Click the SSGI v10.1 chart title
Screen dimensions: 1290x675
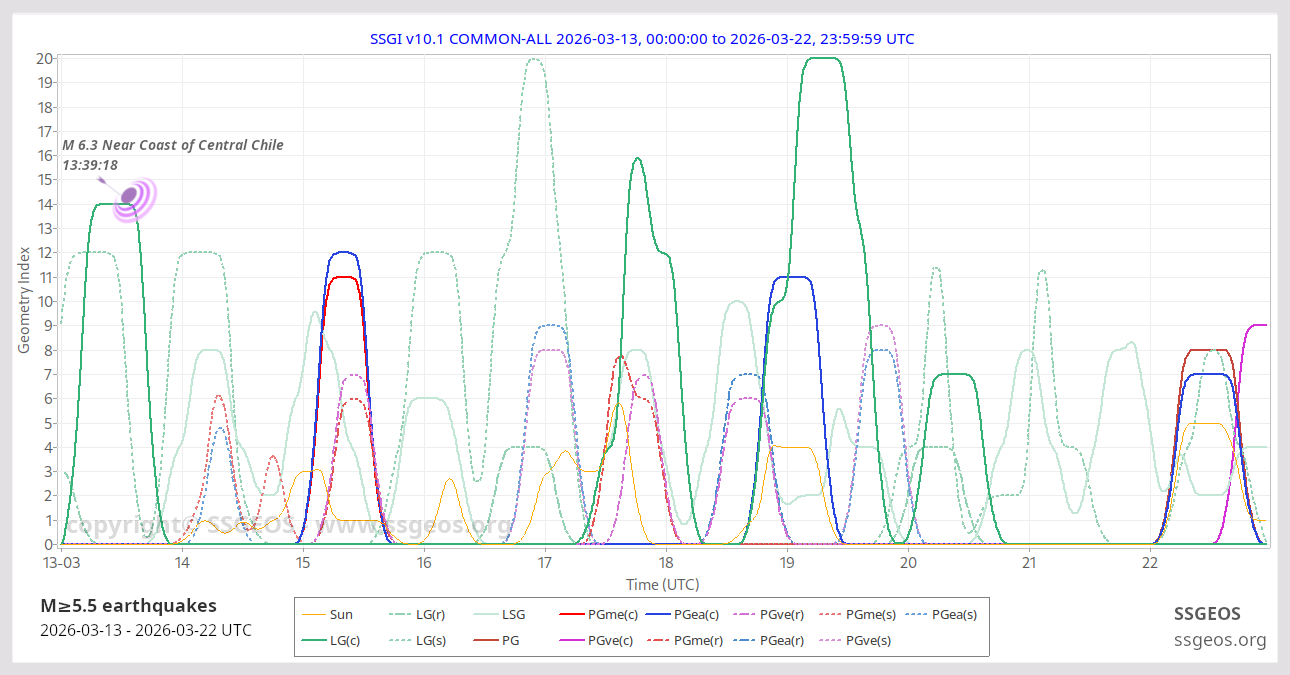tap(642, 39)
